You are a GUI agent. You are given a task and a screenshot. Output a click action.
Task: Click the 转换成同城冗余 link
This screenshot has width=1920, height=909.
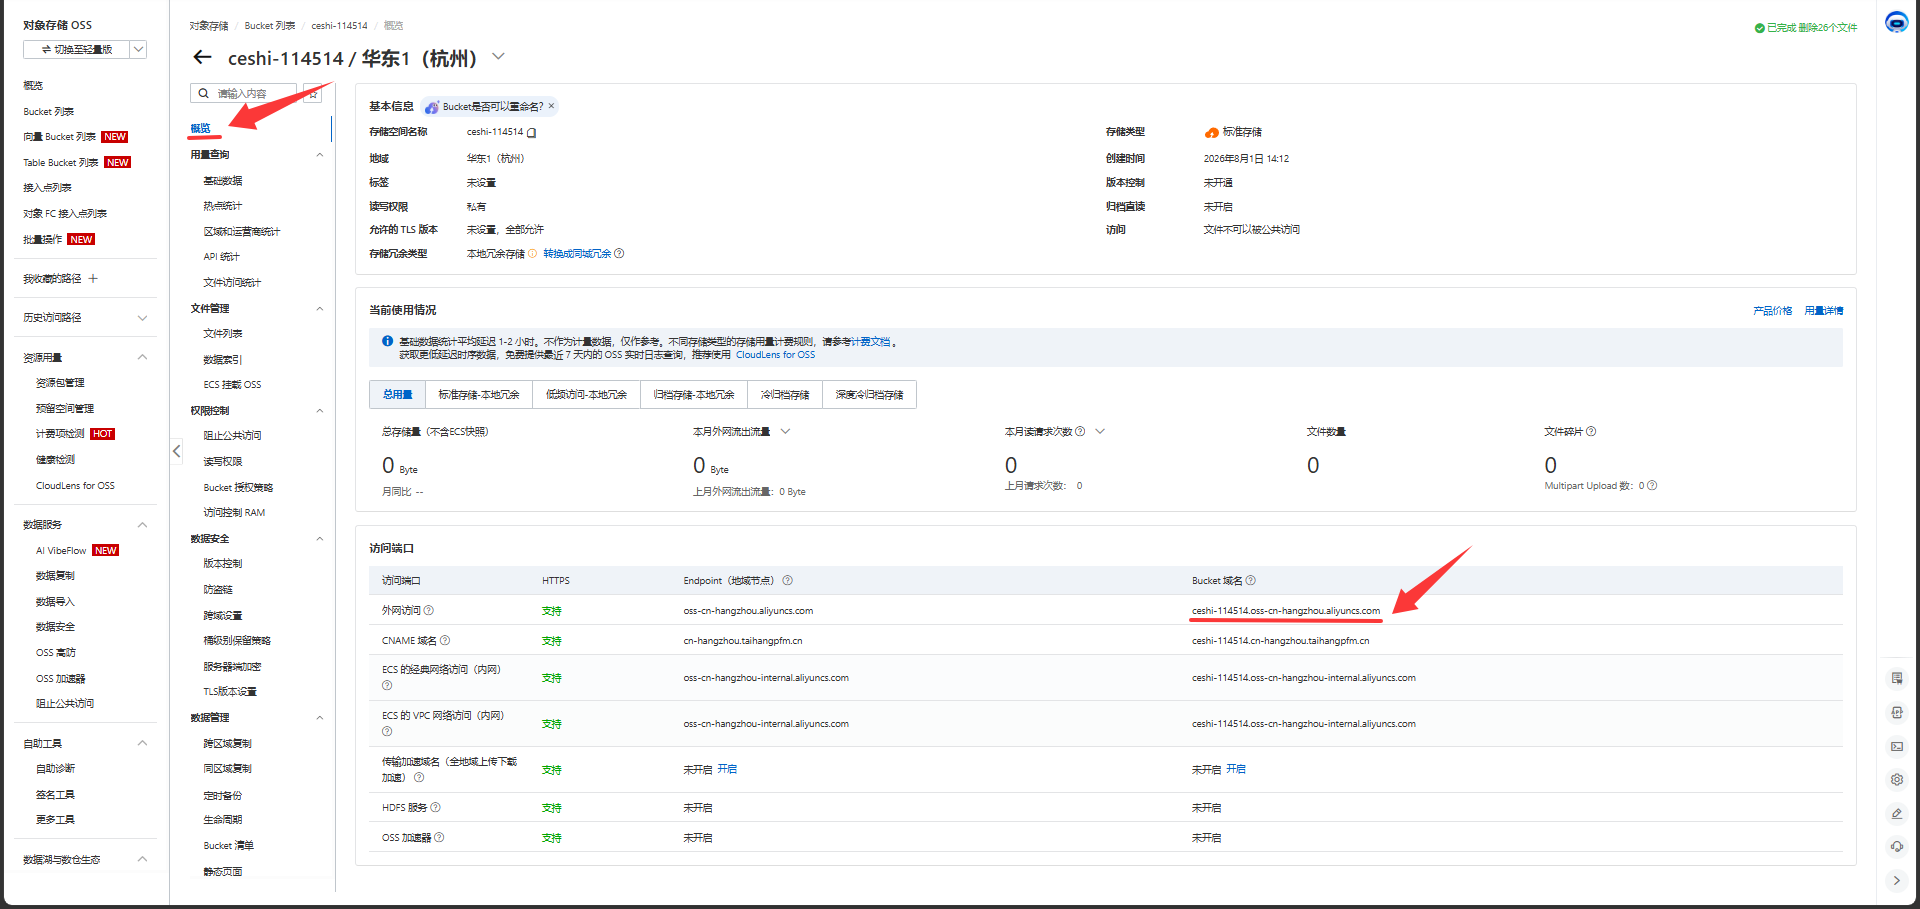(577, 254)
